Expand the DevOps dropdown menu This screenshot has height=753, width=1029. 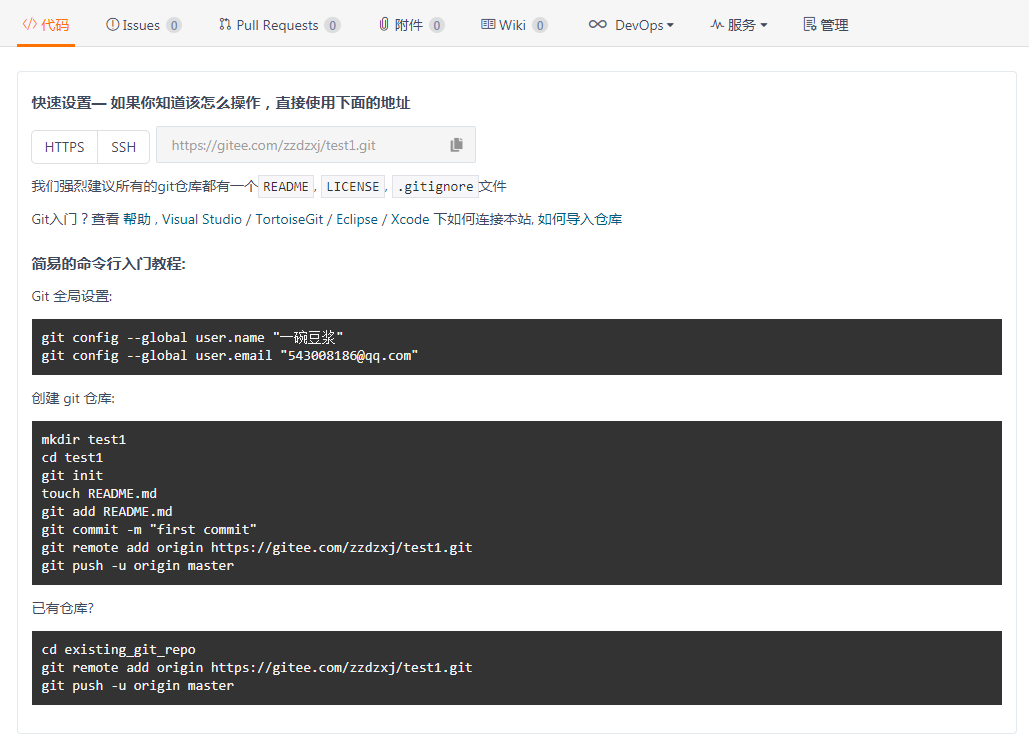[631, 25]
